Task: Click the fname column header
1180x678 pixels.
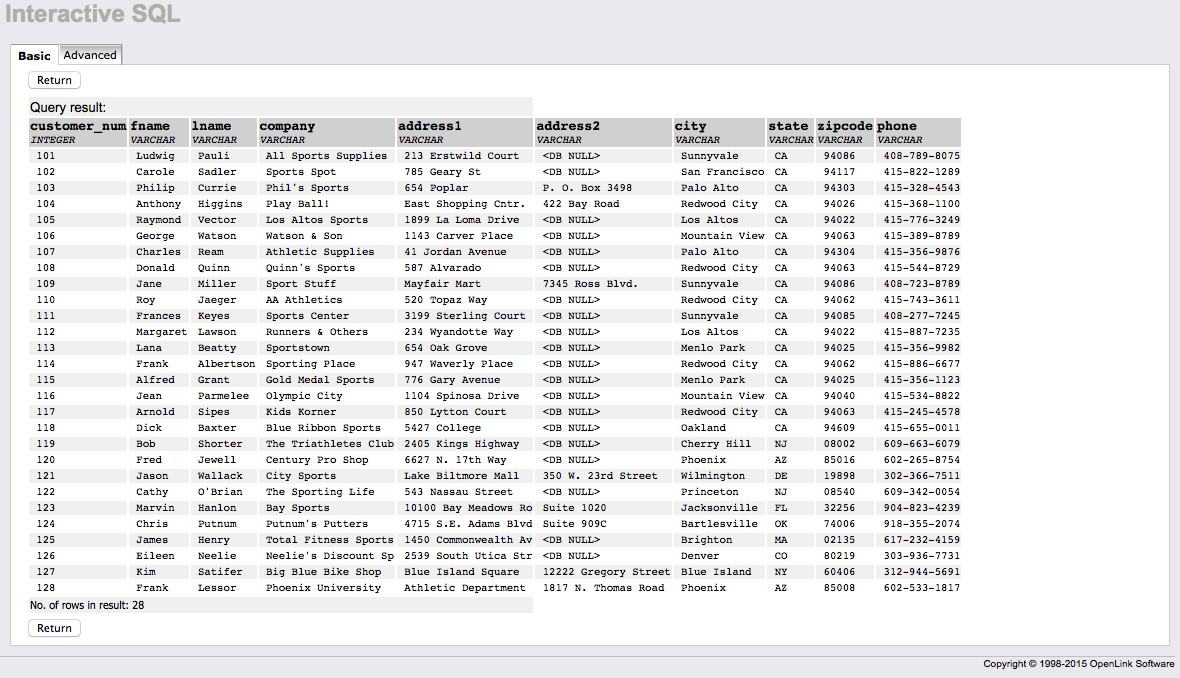Action: (150, 126)
